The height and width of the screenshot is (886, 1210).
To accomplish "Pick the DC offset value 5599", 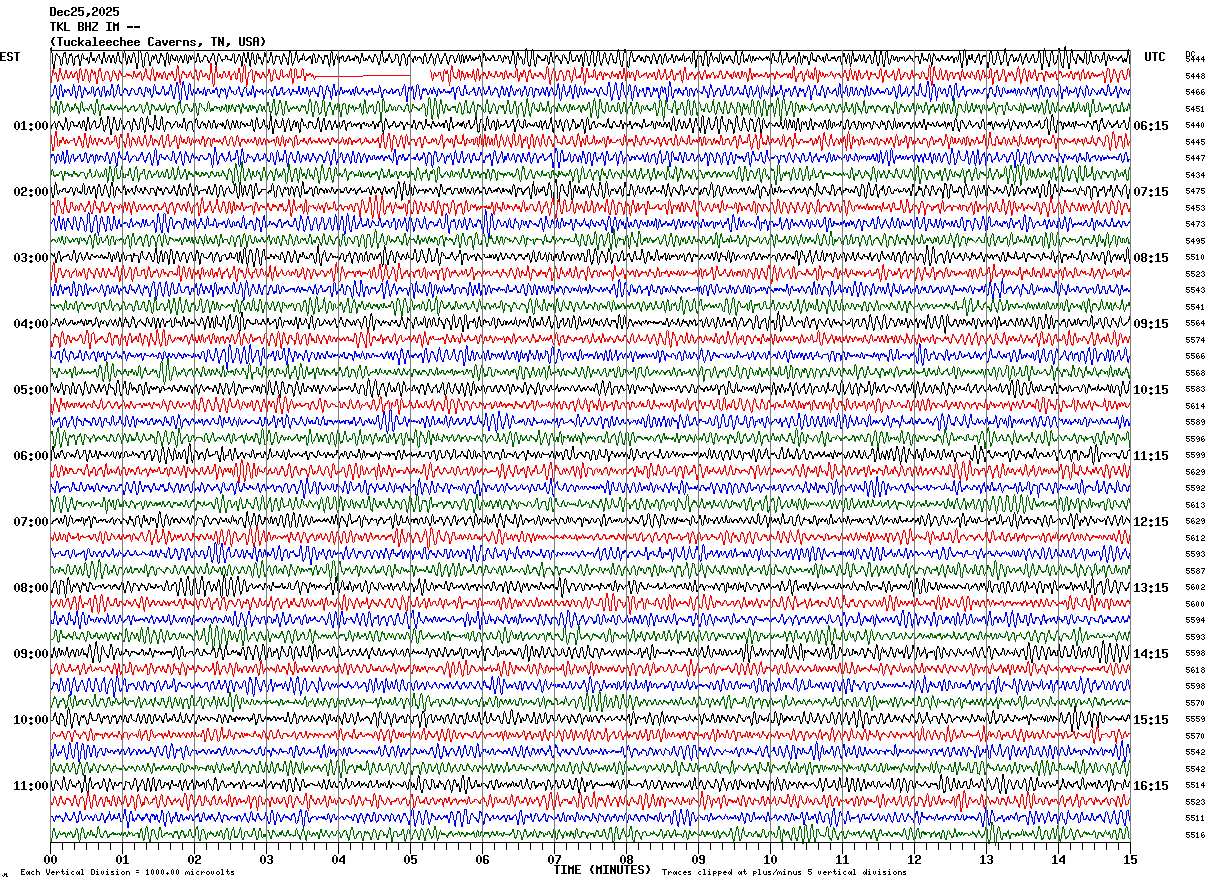I will tap(1195, 455).
